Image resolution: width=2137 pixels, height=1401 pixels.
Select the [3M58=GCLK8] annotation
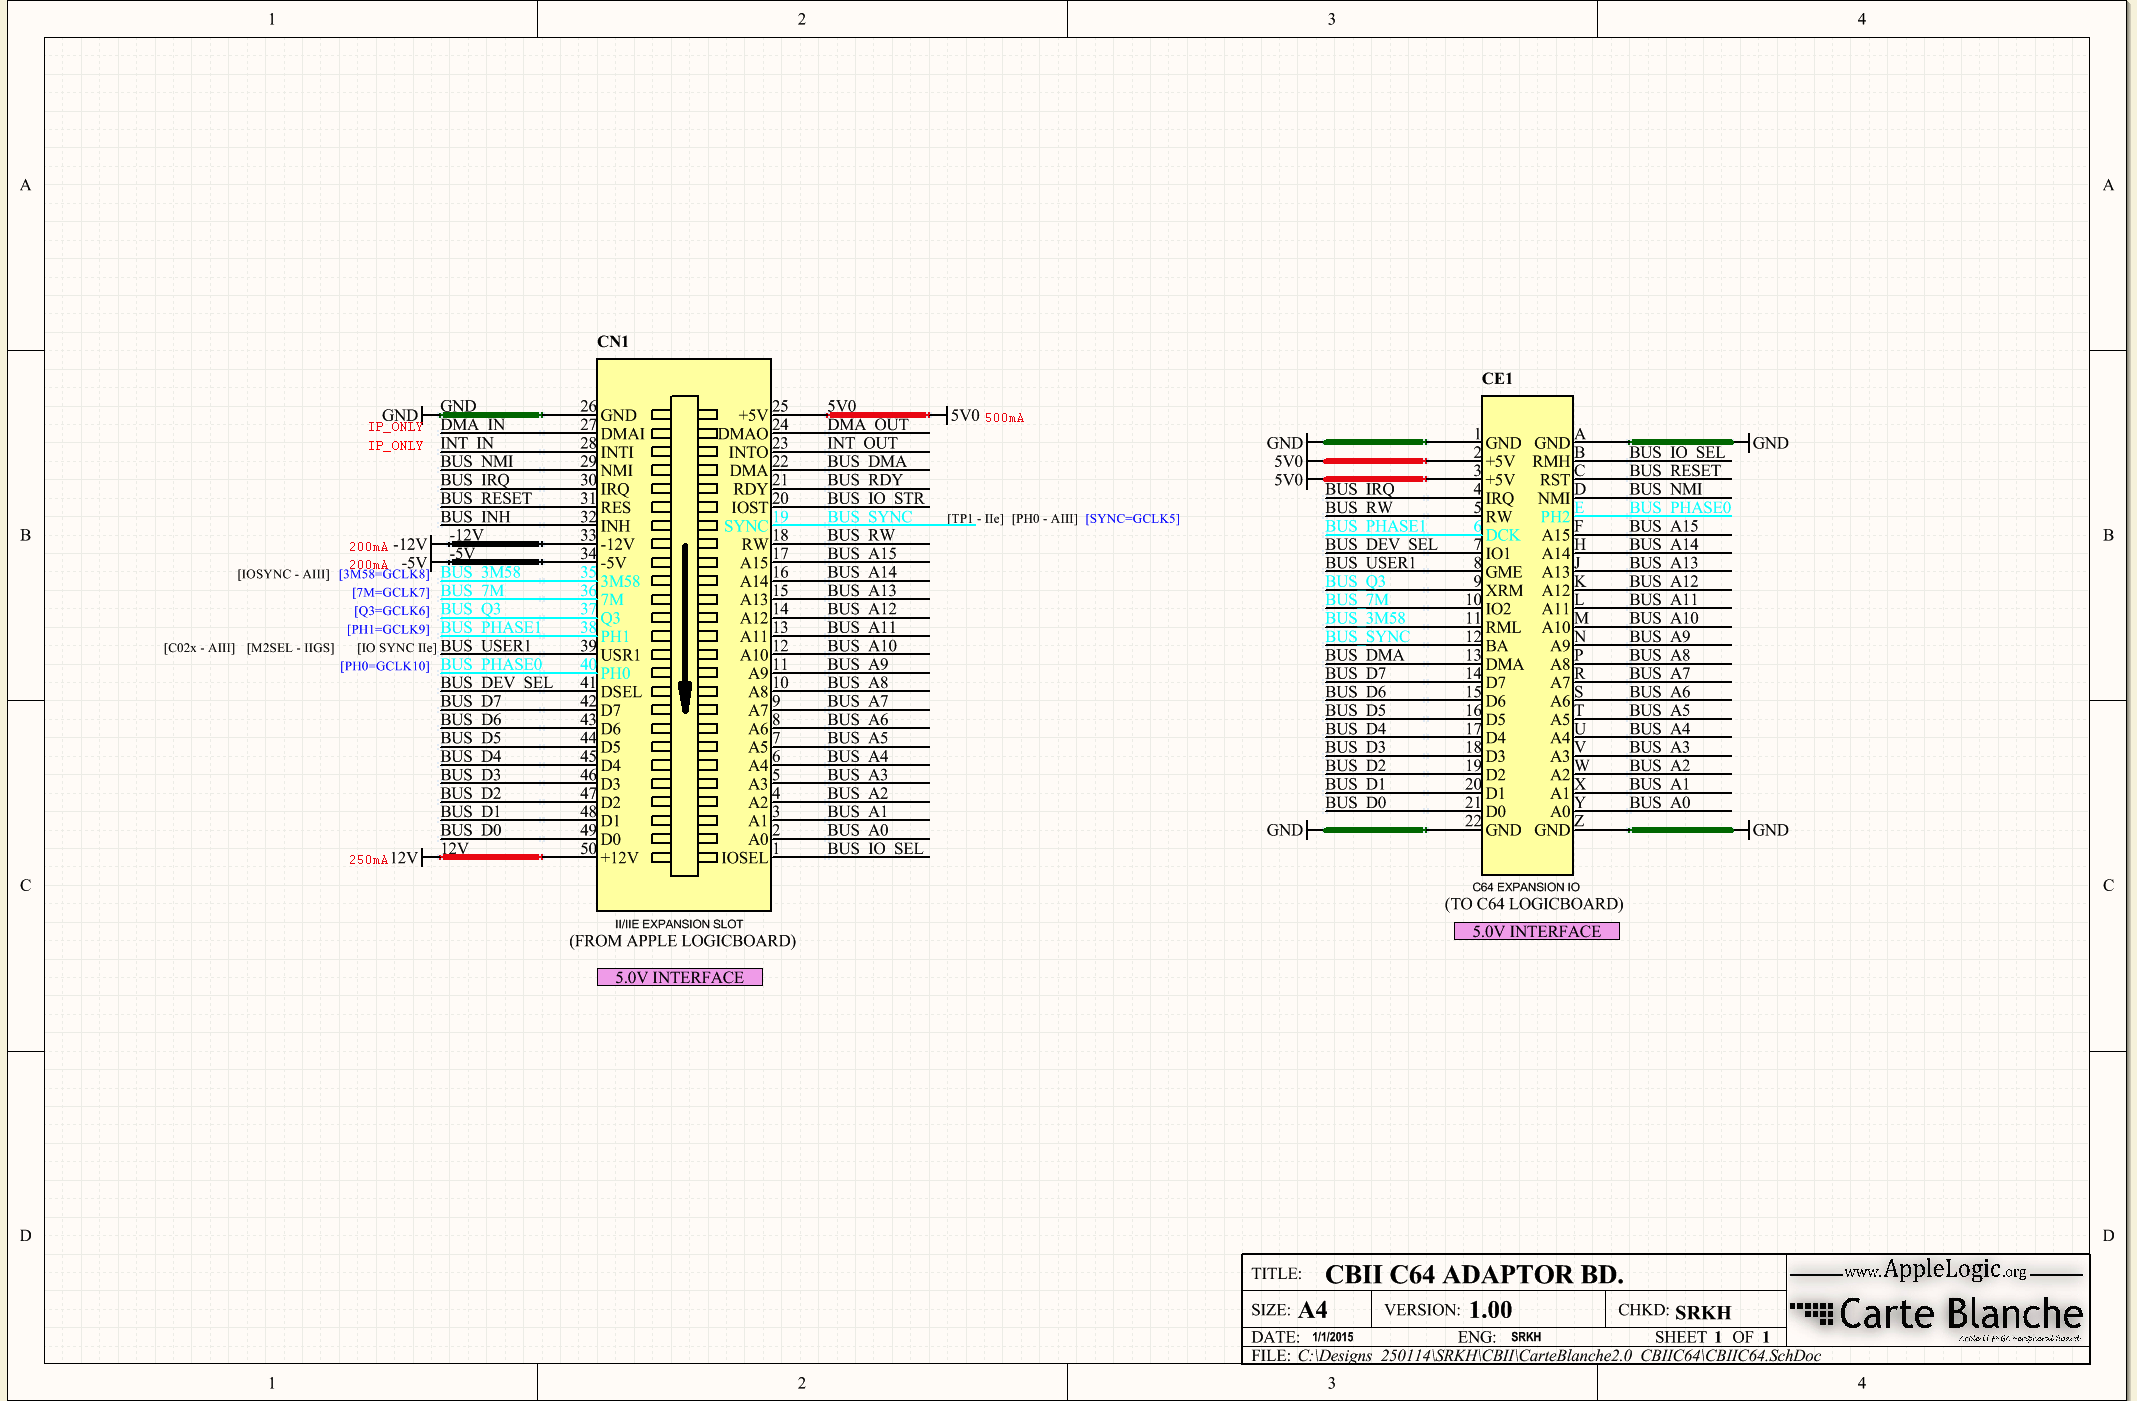[x=384, y=574]
